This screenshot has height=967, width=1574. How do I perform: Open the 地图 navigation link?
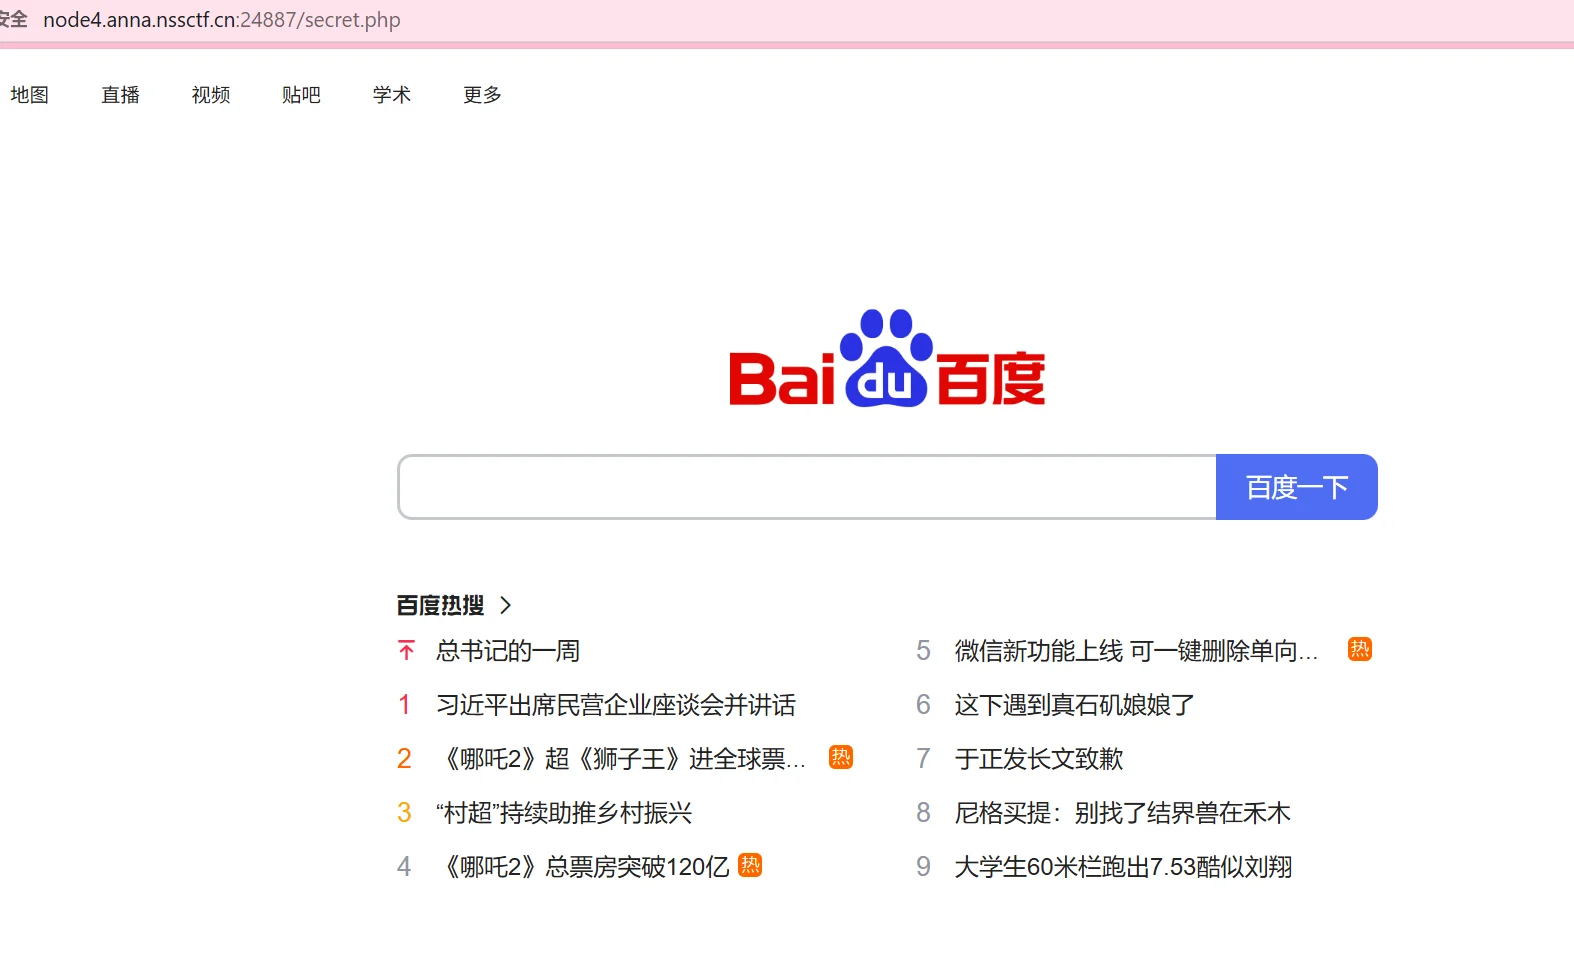coord(30,95)
